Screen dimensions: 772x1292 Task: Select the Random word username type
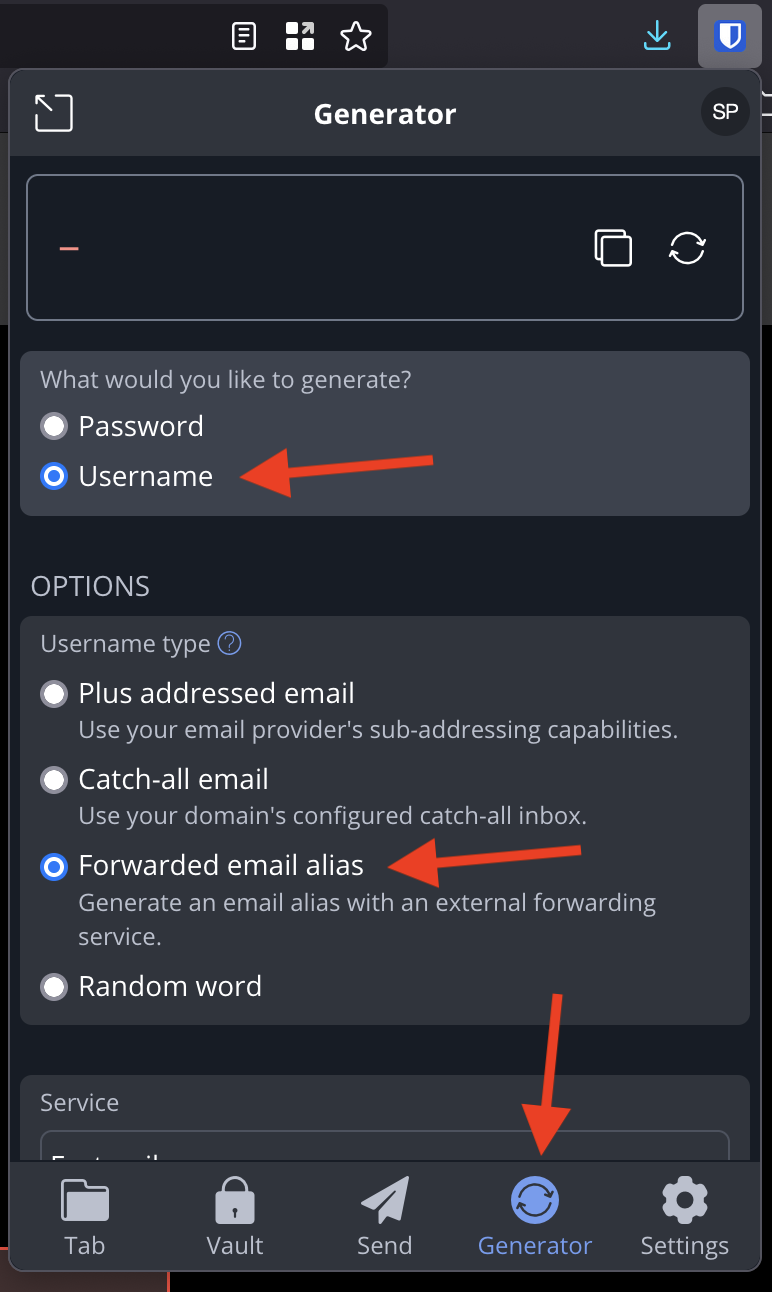coord(54,986)
